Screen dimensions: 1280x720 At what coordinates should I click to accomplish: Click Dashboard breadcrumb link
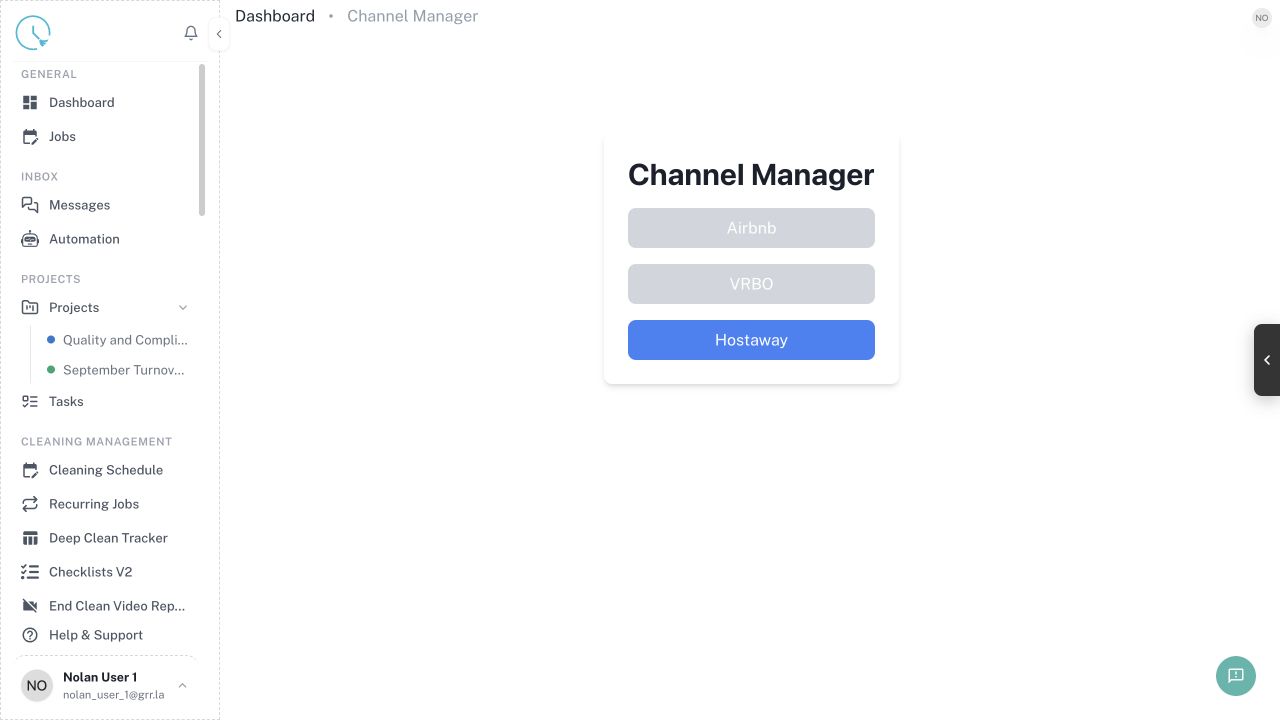pos(275,16)
